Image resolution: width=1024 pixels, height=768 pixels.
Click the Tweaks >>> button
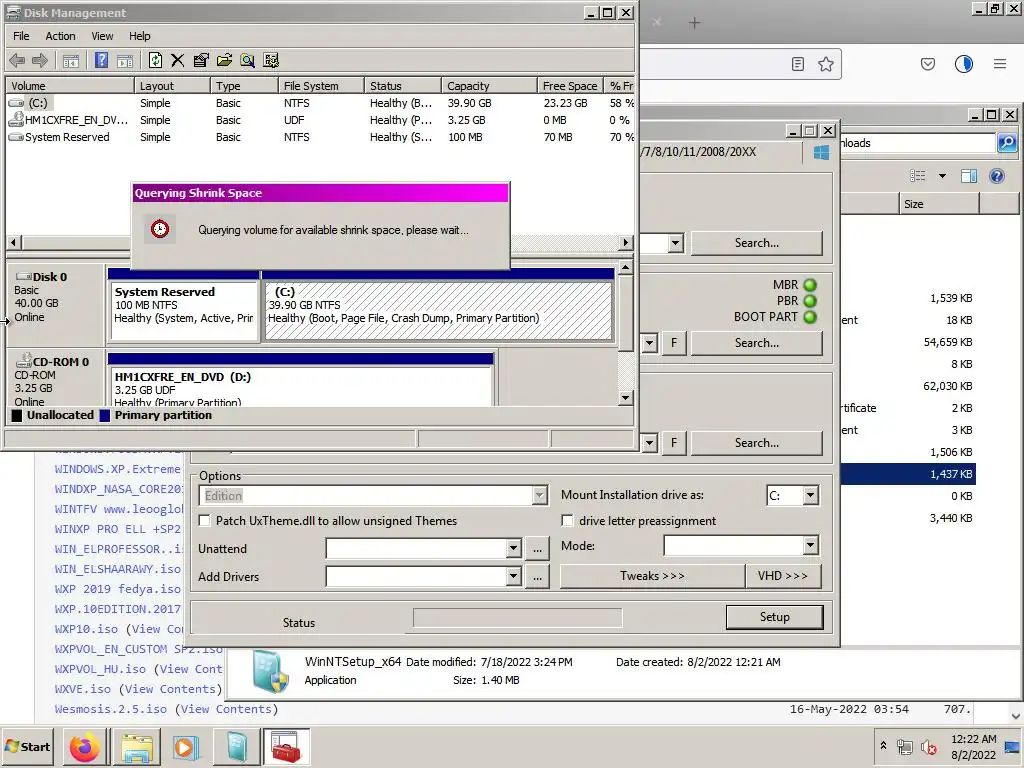pyautogui.click(x=652, y=576)
